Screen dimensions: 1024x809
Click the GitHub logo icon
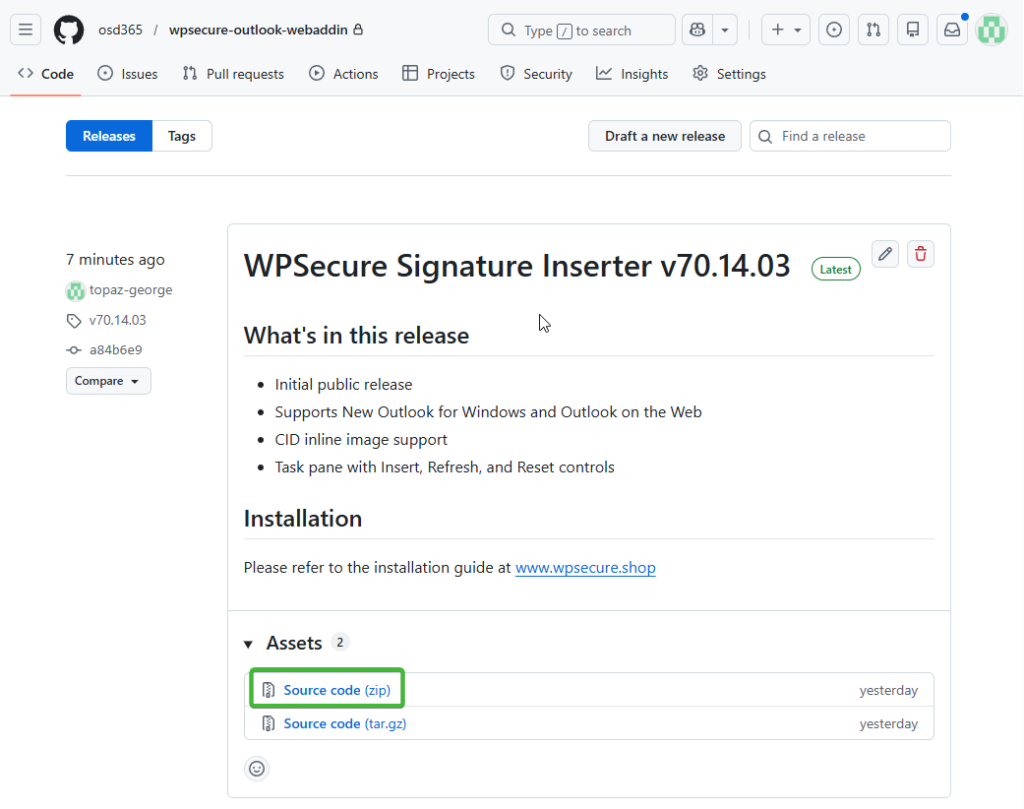[69, 30]
